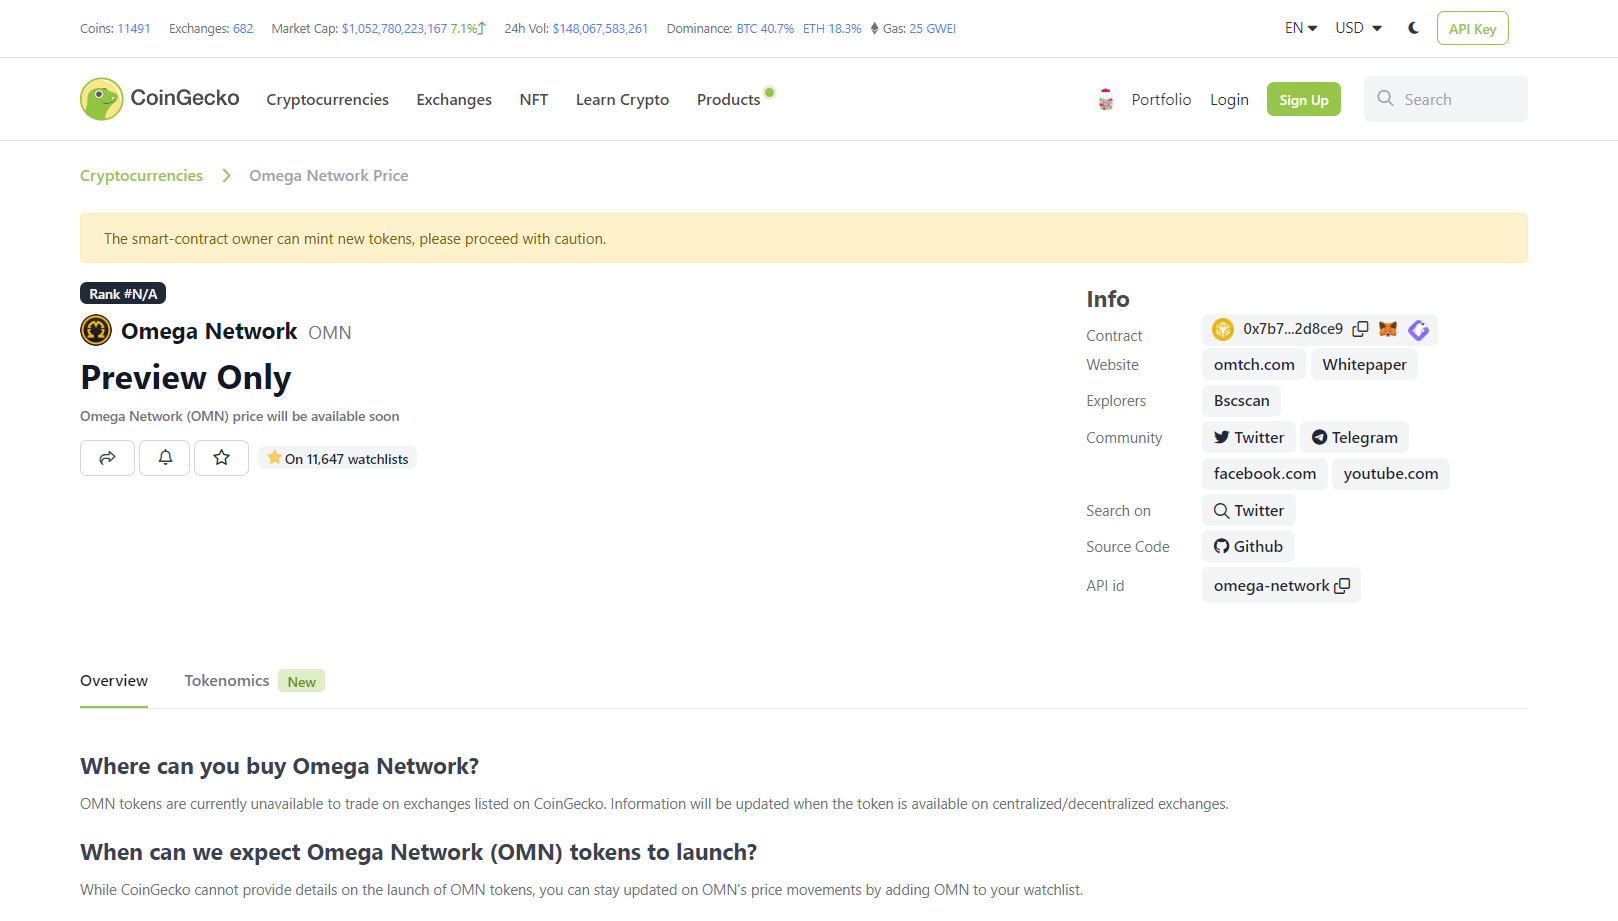Click the Exchanges count 682
This screenshot has width=1618, height=921.
243,28
